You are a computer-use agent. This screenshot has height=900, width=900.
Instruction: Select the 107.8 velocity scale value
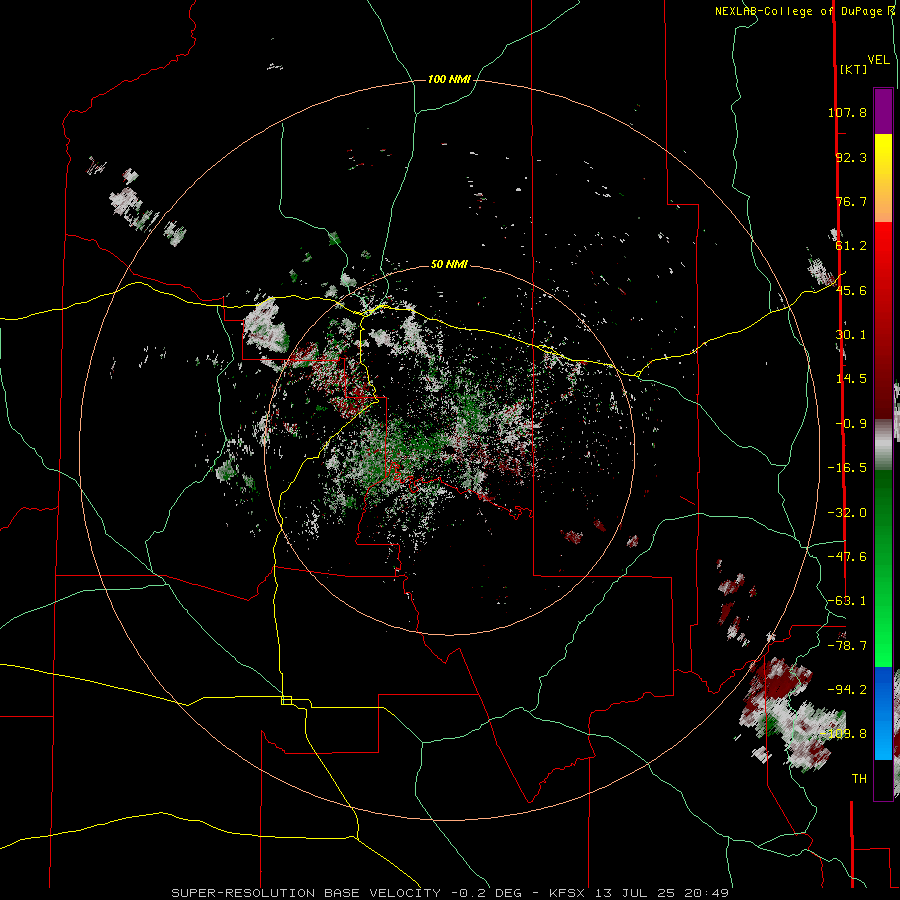(847, 112)
